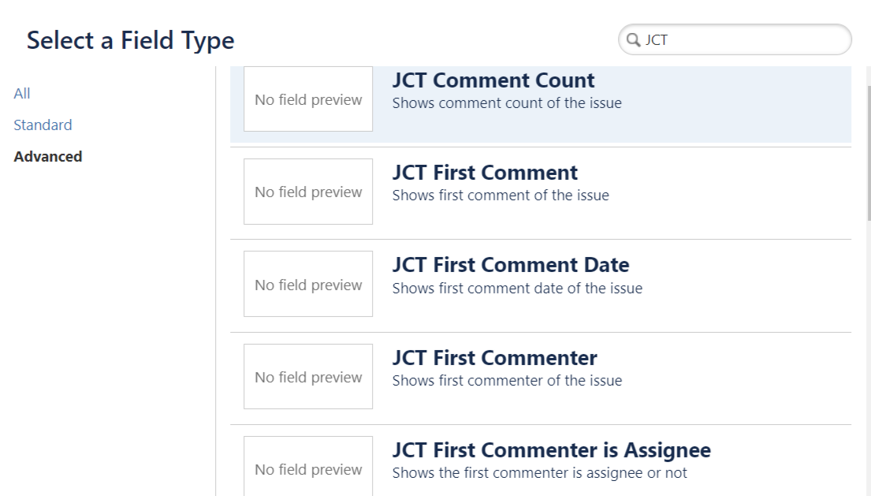Select the Advanced field category
871x496 pixels.
click(x=48, y=157)
